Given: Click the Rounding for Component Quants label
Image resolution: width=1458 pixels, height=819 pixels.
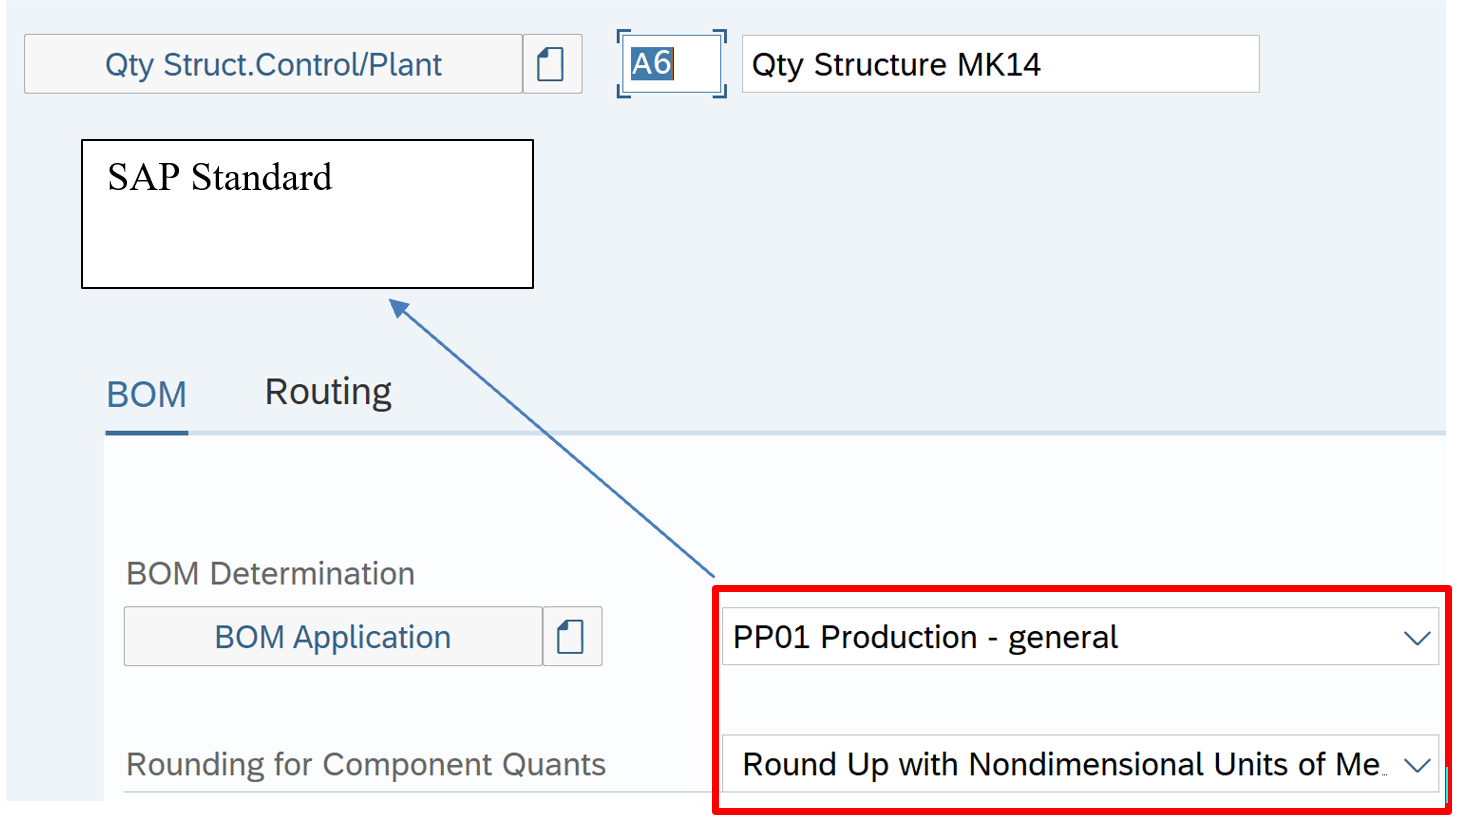Looking at the screenshot, I should (366, 765).
